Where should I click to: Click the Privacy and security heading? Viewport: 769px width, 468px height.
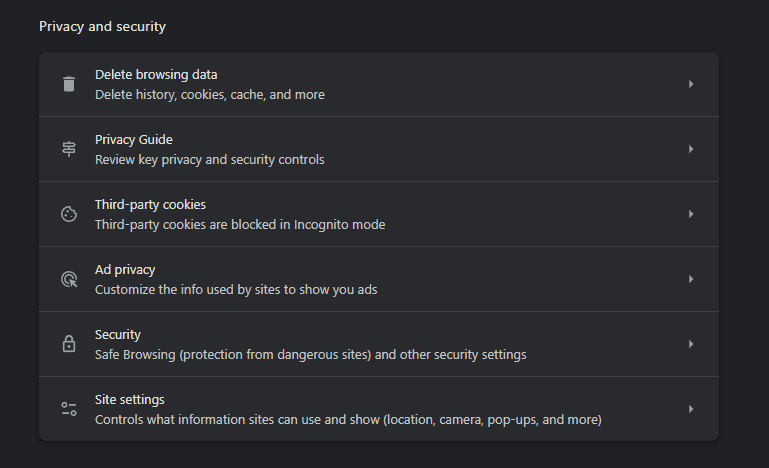point(103,26)
